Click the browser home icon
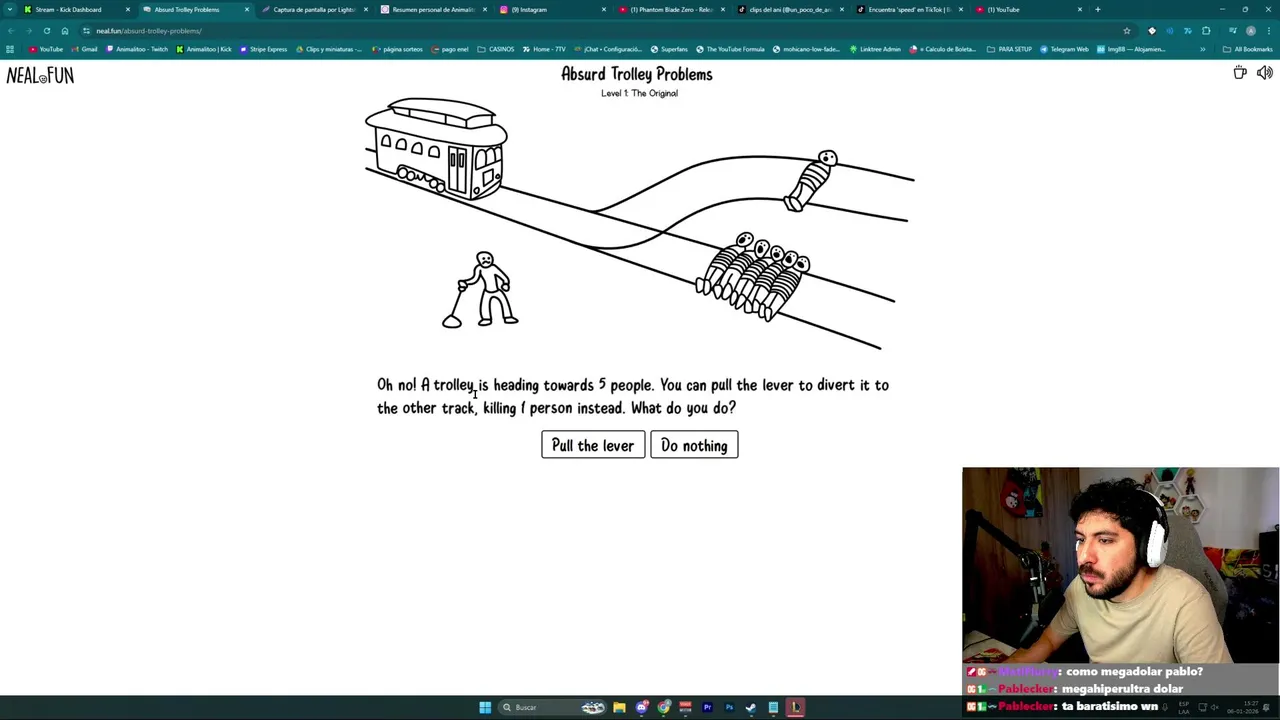Image resolution: width=1280 pixels, height=720 pixels. (65, 31)
